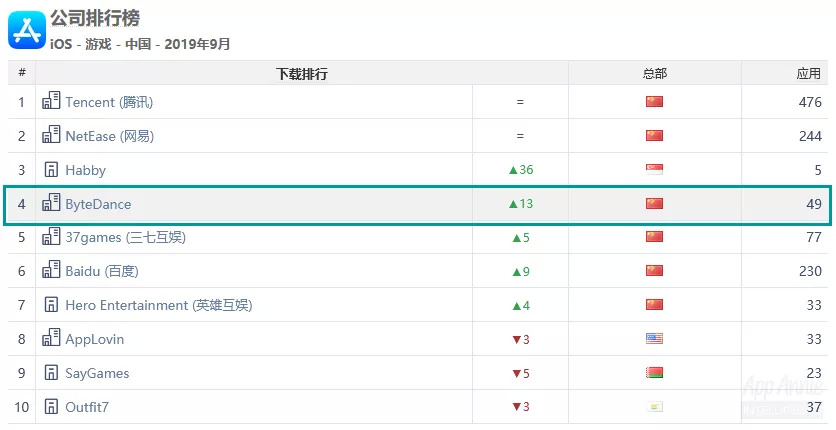Click the US flag in AppLovin row
Screen dimensions: 836x430
654,339
